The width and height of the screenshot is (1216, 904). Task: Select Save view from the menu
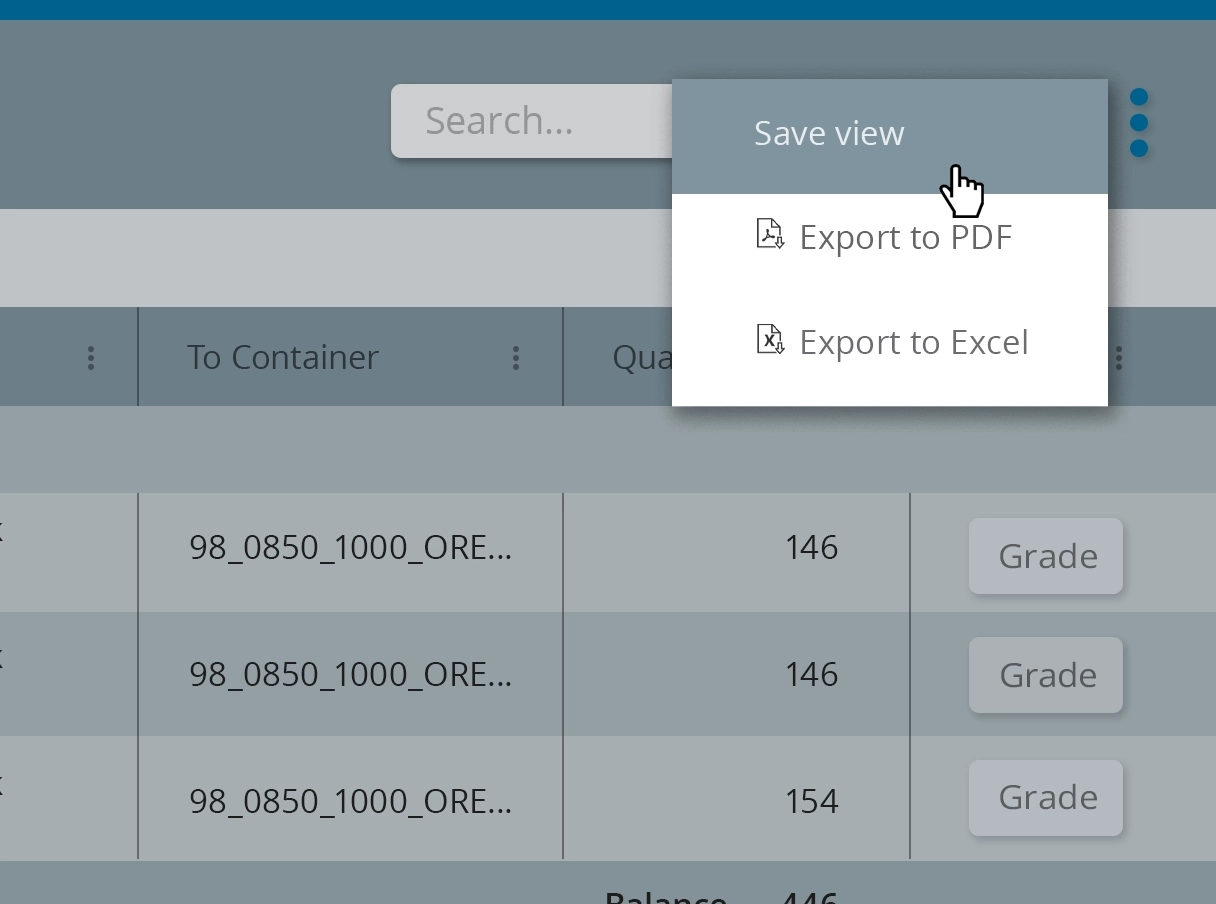829,134
